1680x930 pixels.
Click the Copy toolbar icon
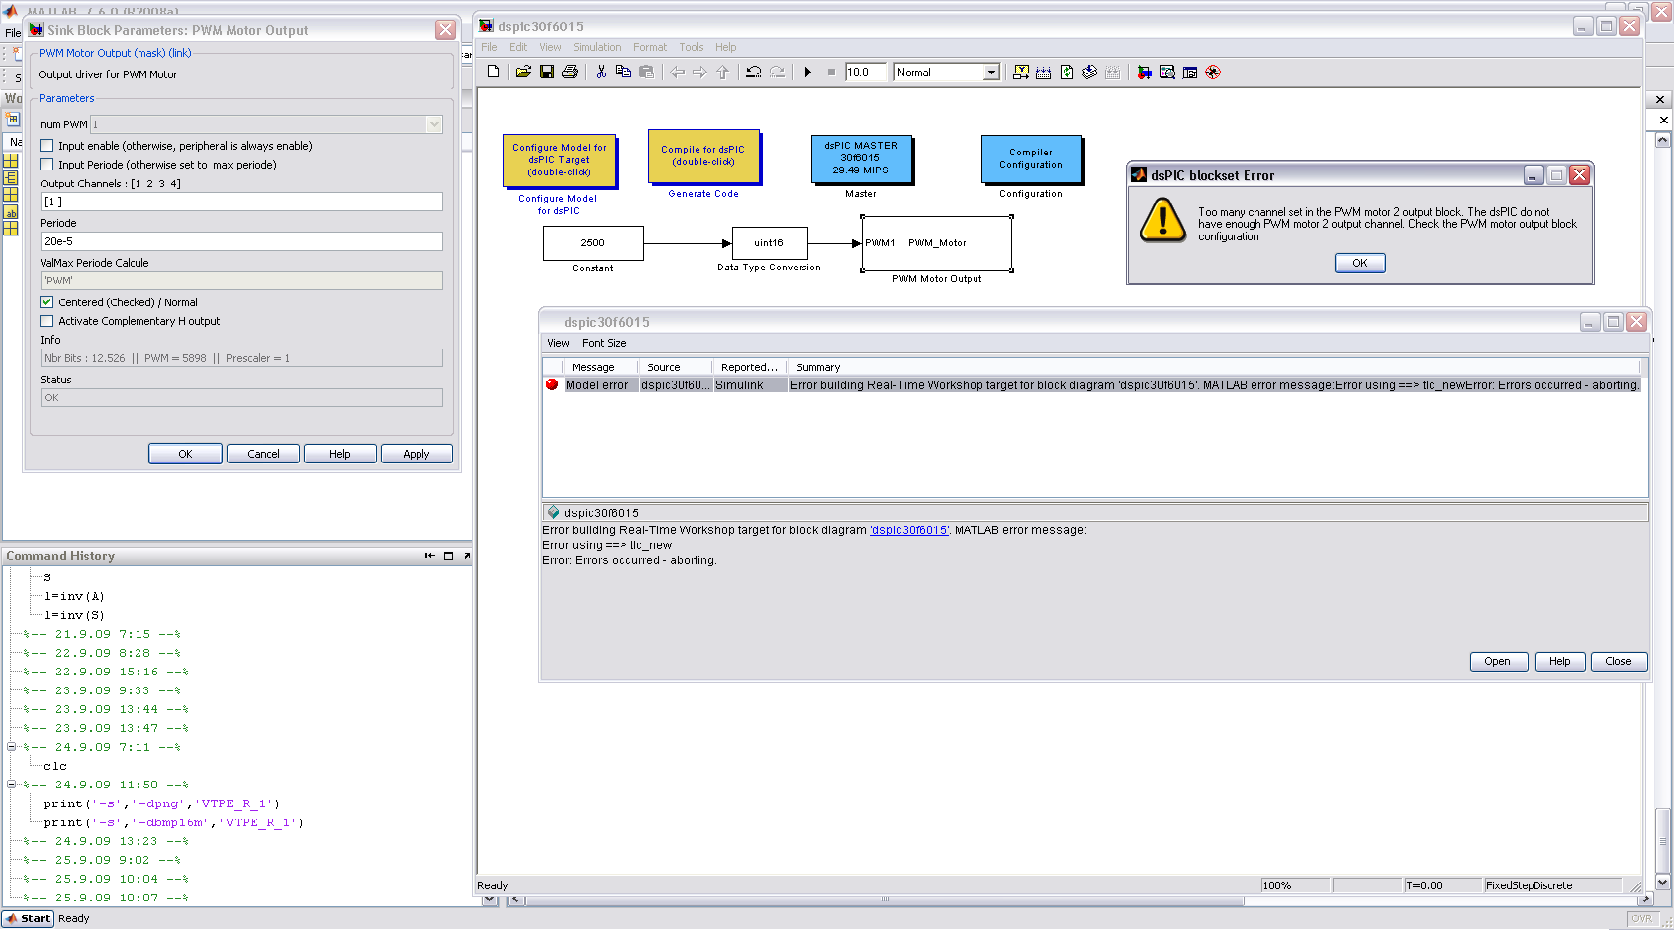(x=623, y=72)
